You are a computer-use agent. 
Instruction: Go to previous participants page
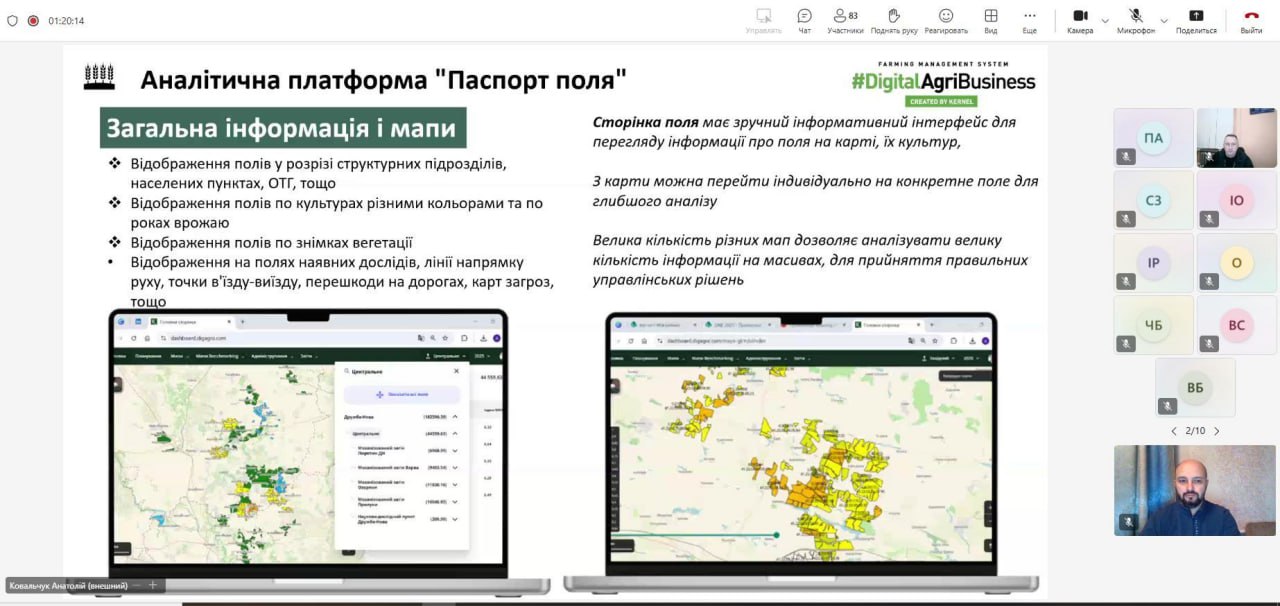pyautogui.click(x=1174, y=431)
